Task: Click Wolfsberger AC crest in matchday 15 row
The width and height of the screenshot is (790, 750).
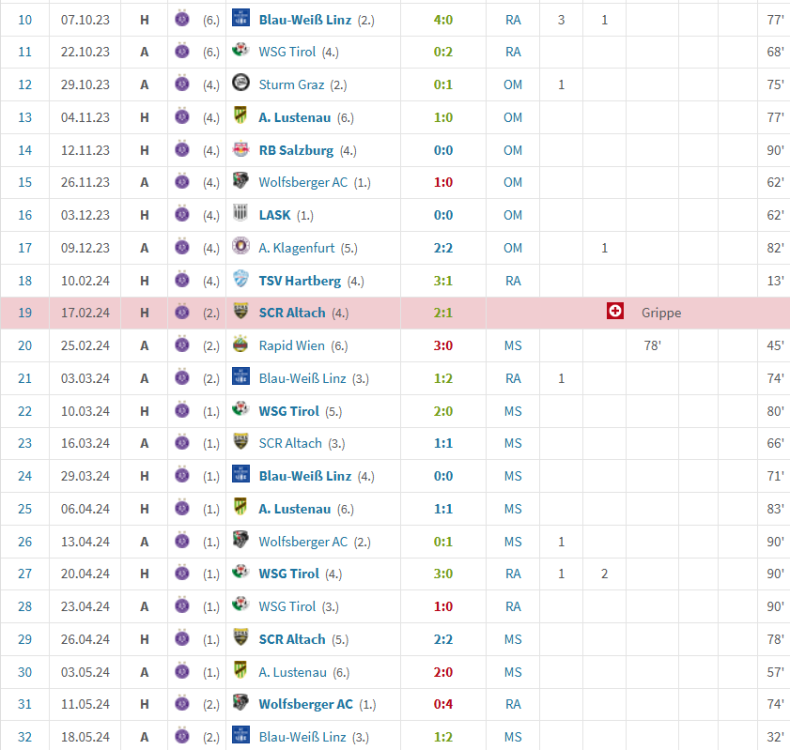Action: (x=240, y=182)
